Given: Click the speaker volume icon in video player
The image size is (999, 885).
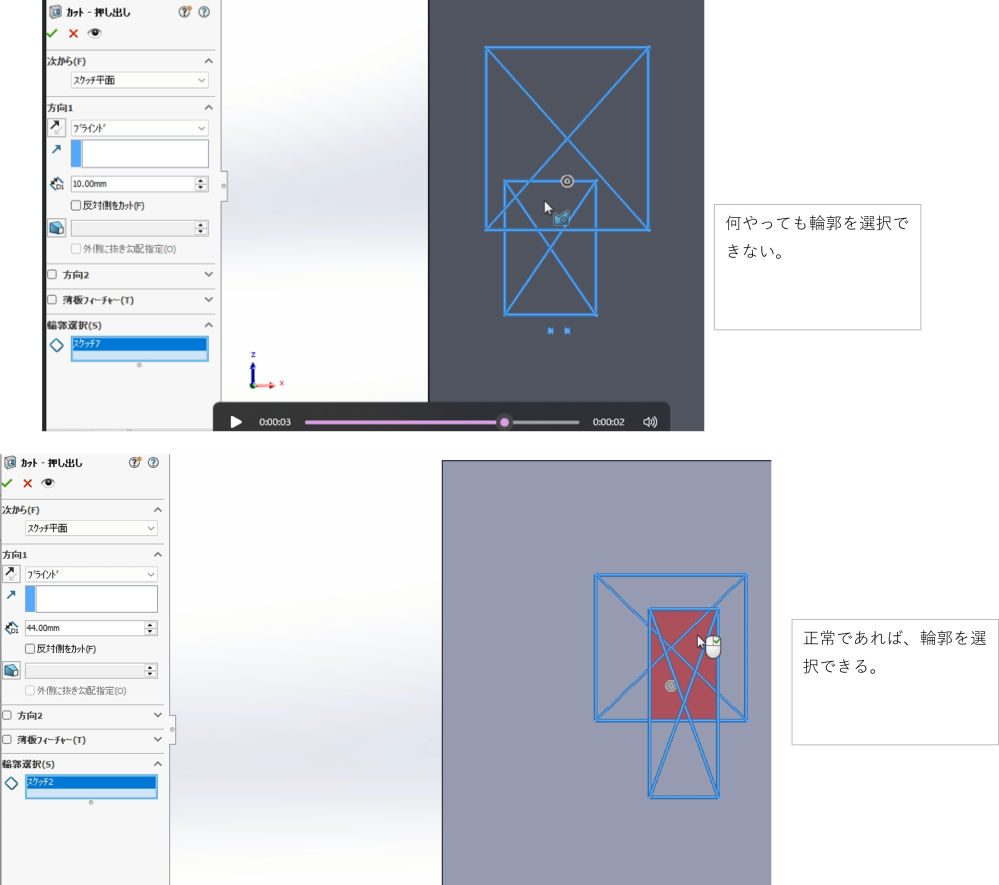Looking at the screenshot, I should (650, 422).
